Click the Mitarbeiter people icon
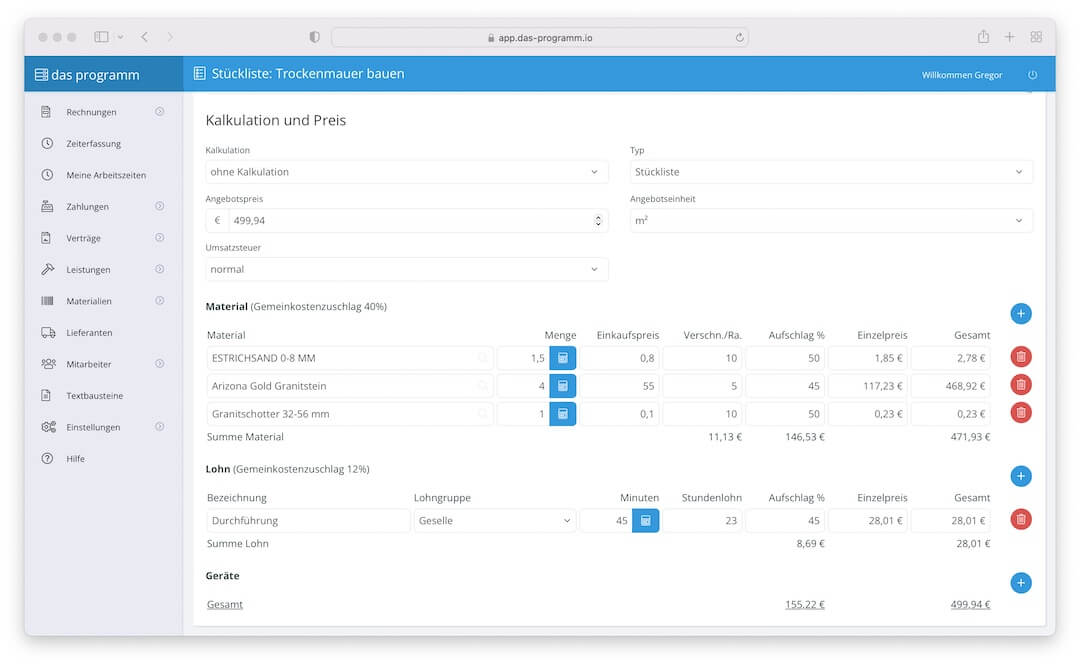Screen dimensions: 1080x666 (48, 364)
